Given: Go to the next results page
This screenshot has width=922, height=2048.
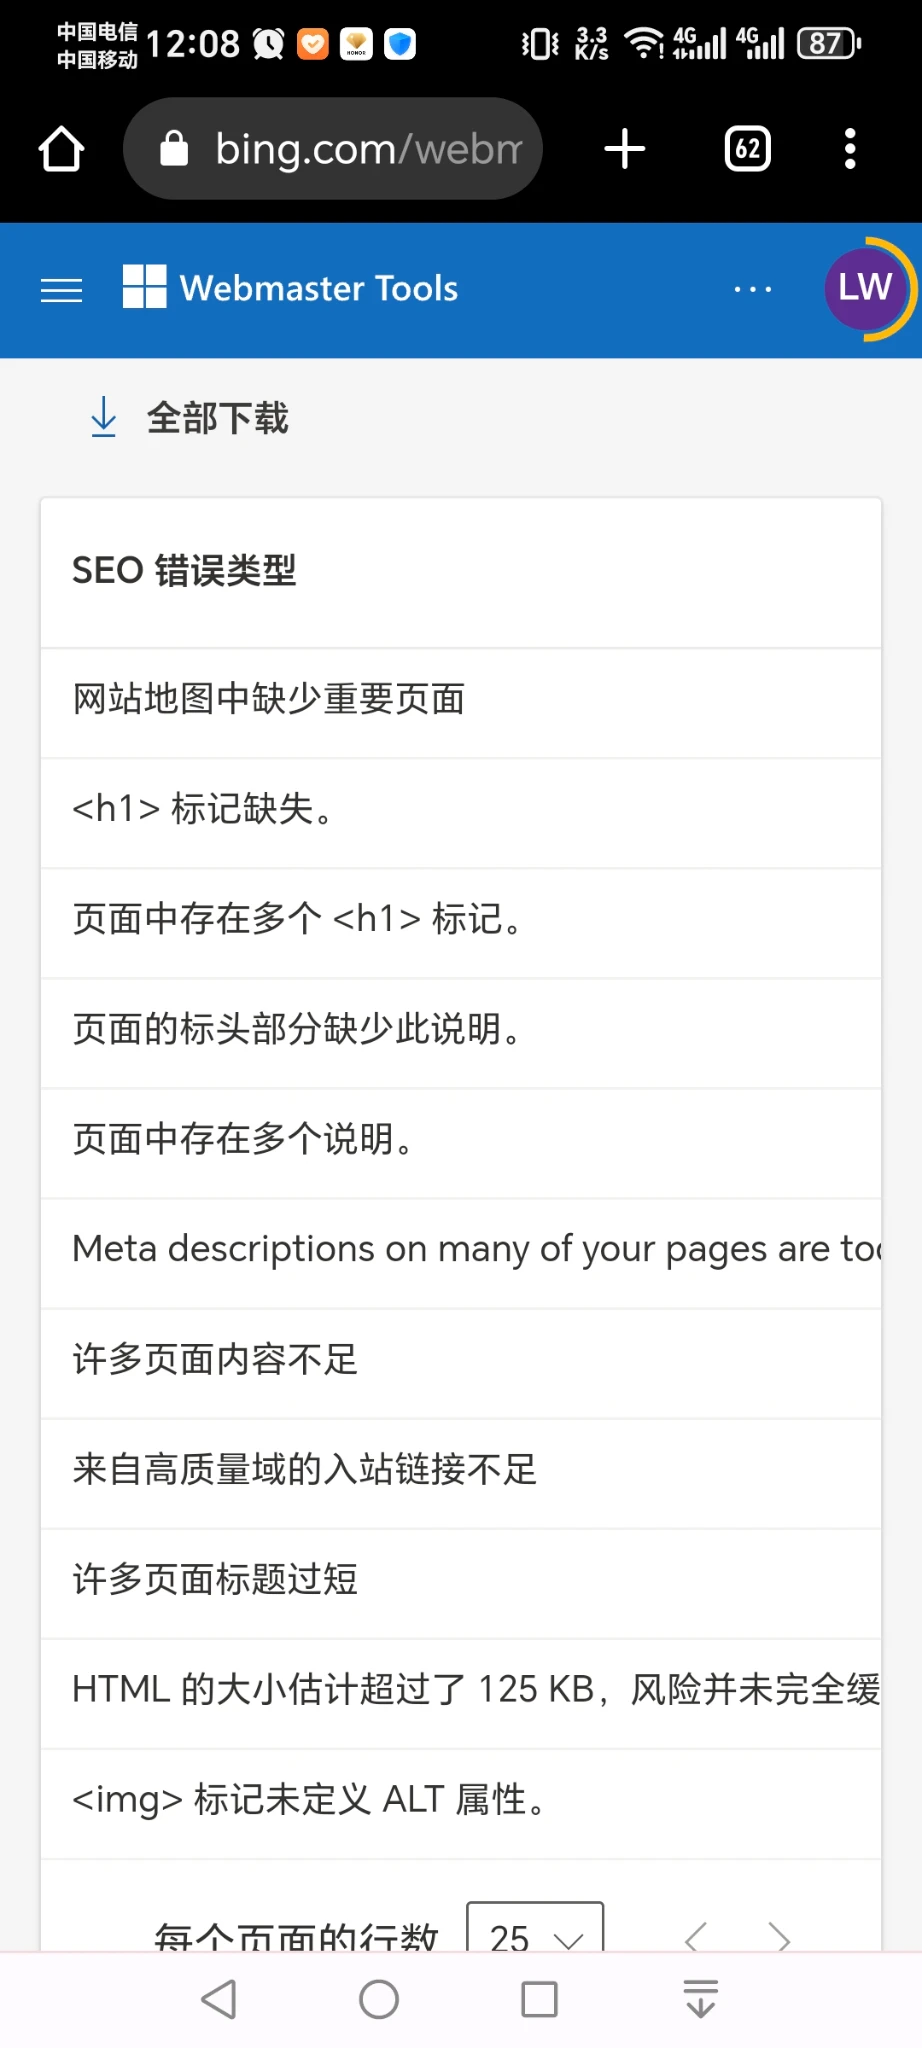Looking at the screenshot, I should (779, 1938).
